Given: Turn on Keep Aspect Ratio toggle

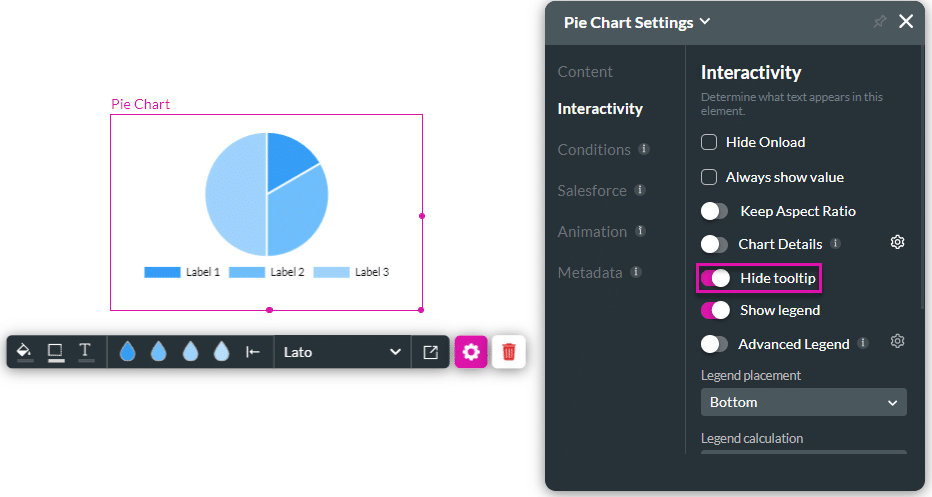Looking at the screenshot, I should tap(715, 211).
